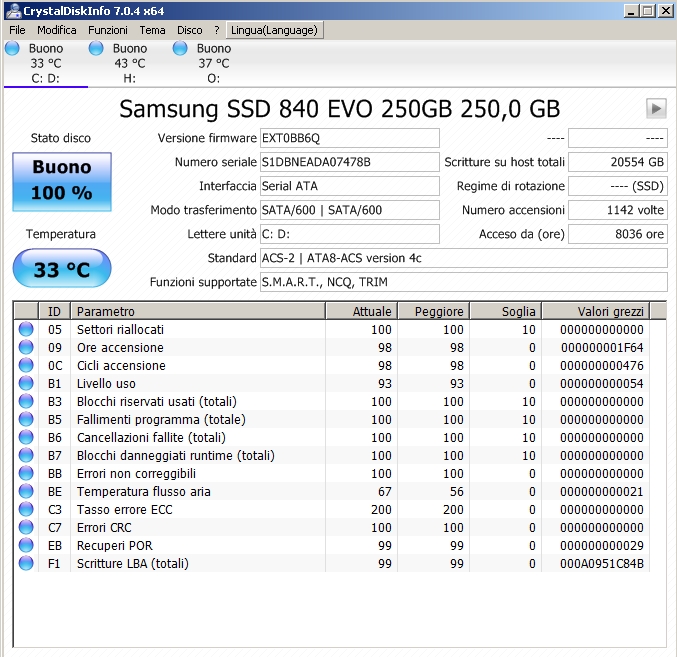Click status orb of Errori CRC row
677x657 pixels.
[x=26, y=527]
